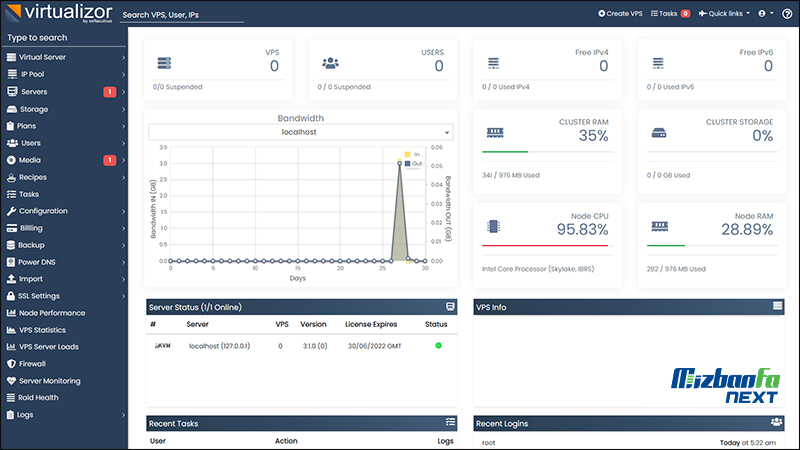Open the user account dropdown menu

click(x=764, y=14)
